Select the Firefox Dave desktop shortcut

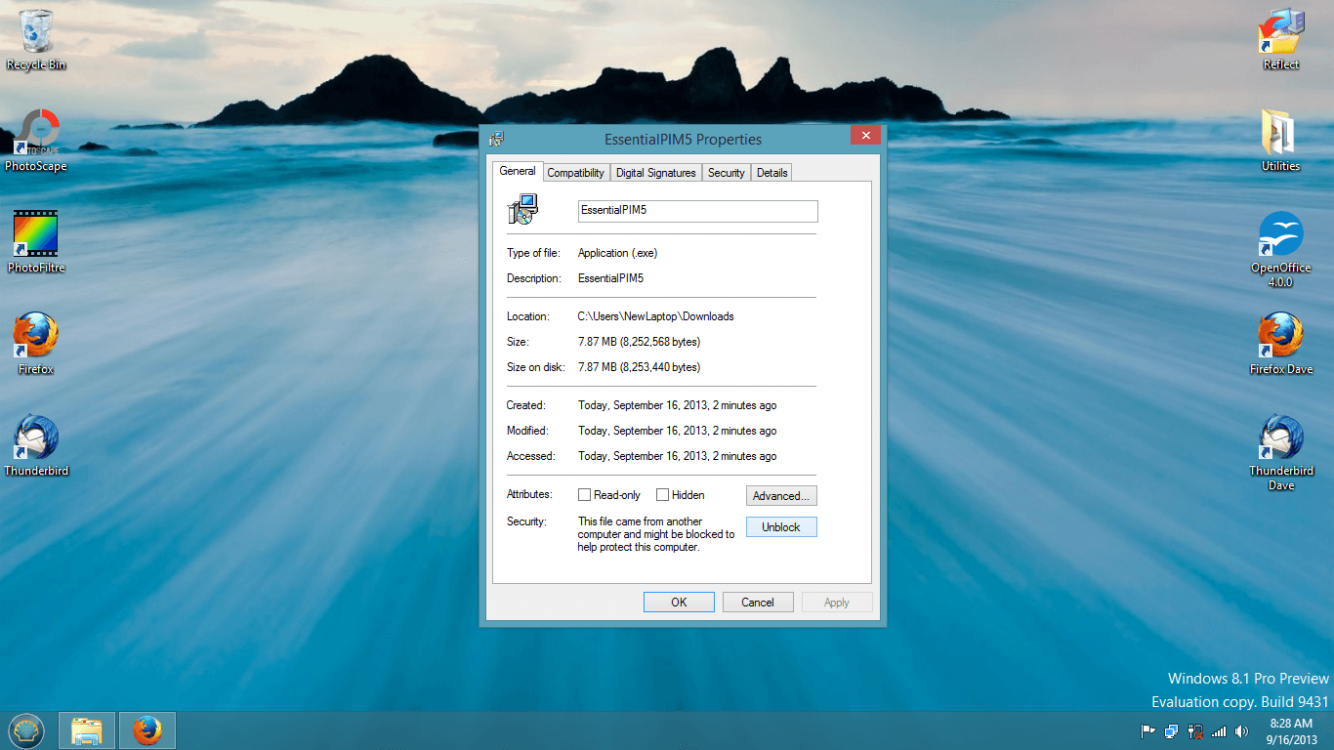(x=1281, y=344)
